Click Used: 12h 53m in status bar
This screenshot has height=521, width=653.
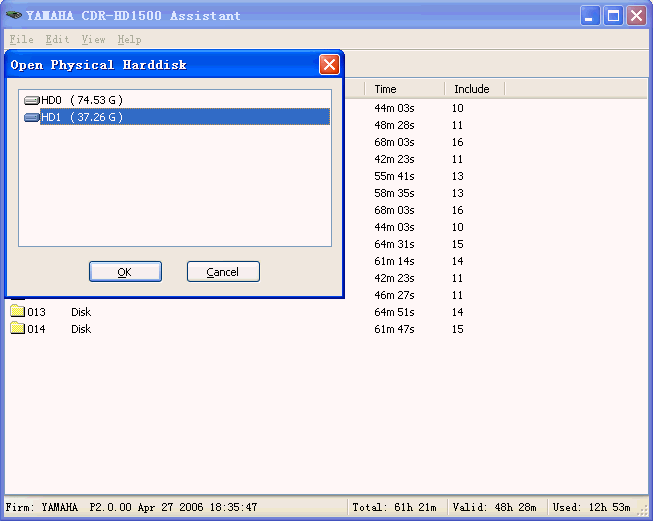click(x=591, y=507)
